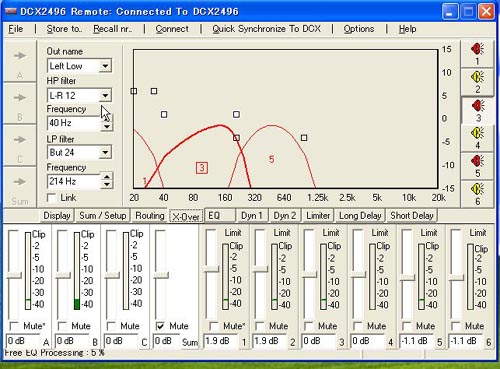Screen dimensions: 500x369
Task: Mute output channel 2
Action: tap(260, 326)
